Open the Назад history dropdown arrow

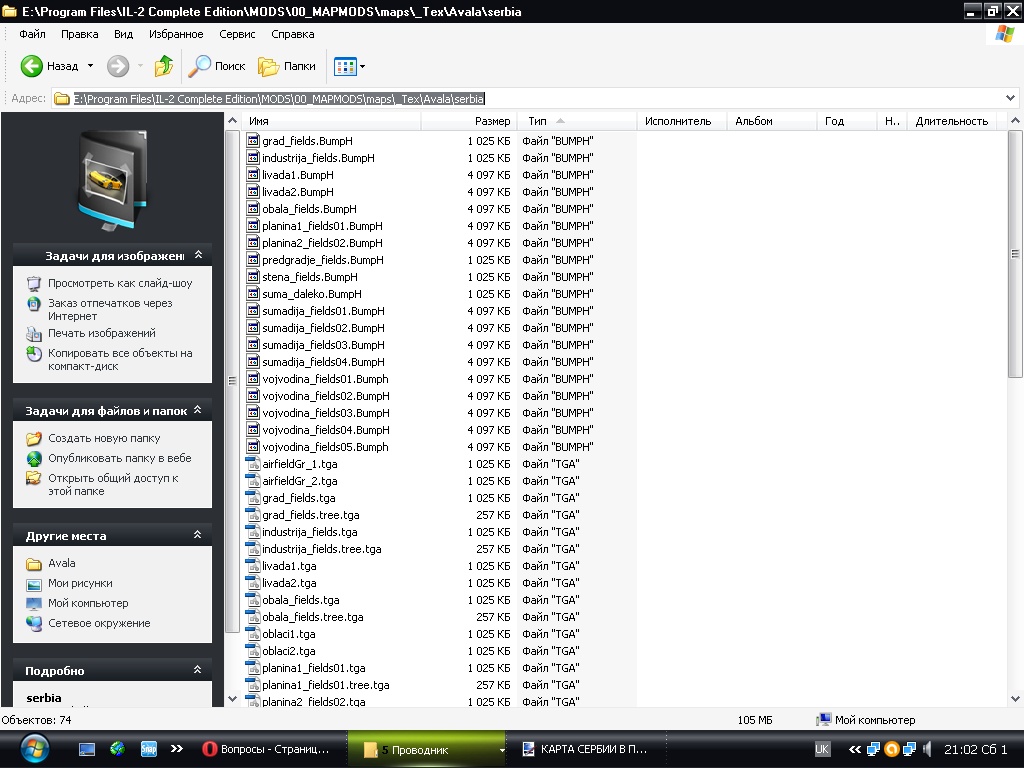(90, 66)
